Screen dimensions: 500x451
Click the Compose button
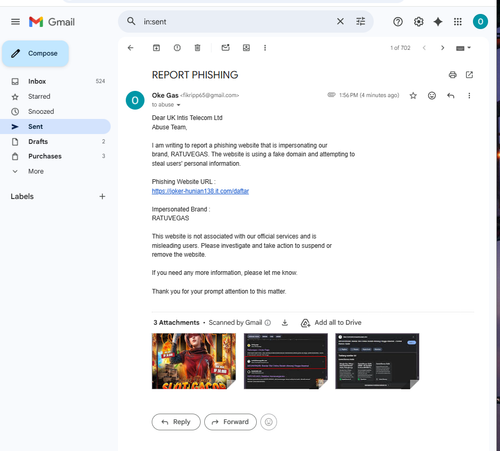36,53
